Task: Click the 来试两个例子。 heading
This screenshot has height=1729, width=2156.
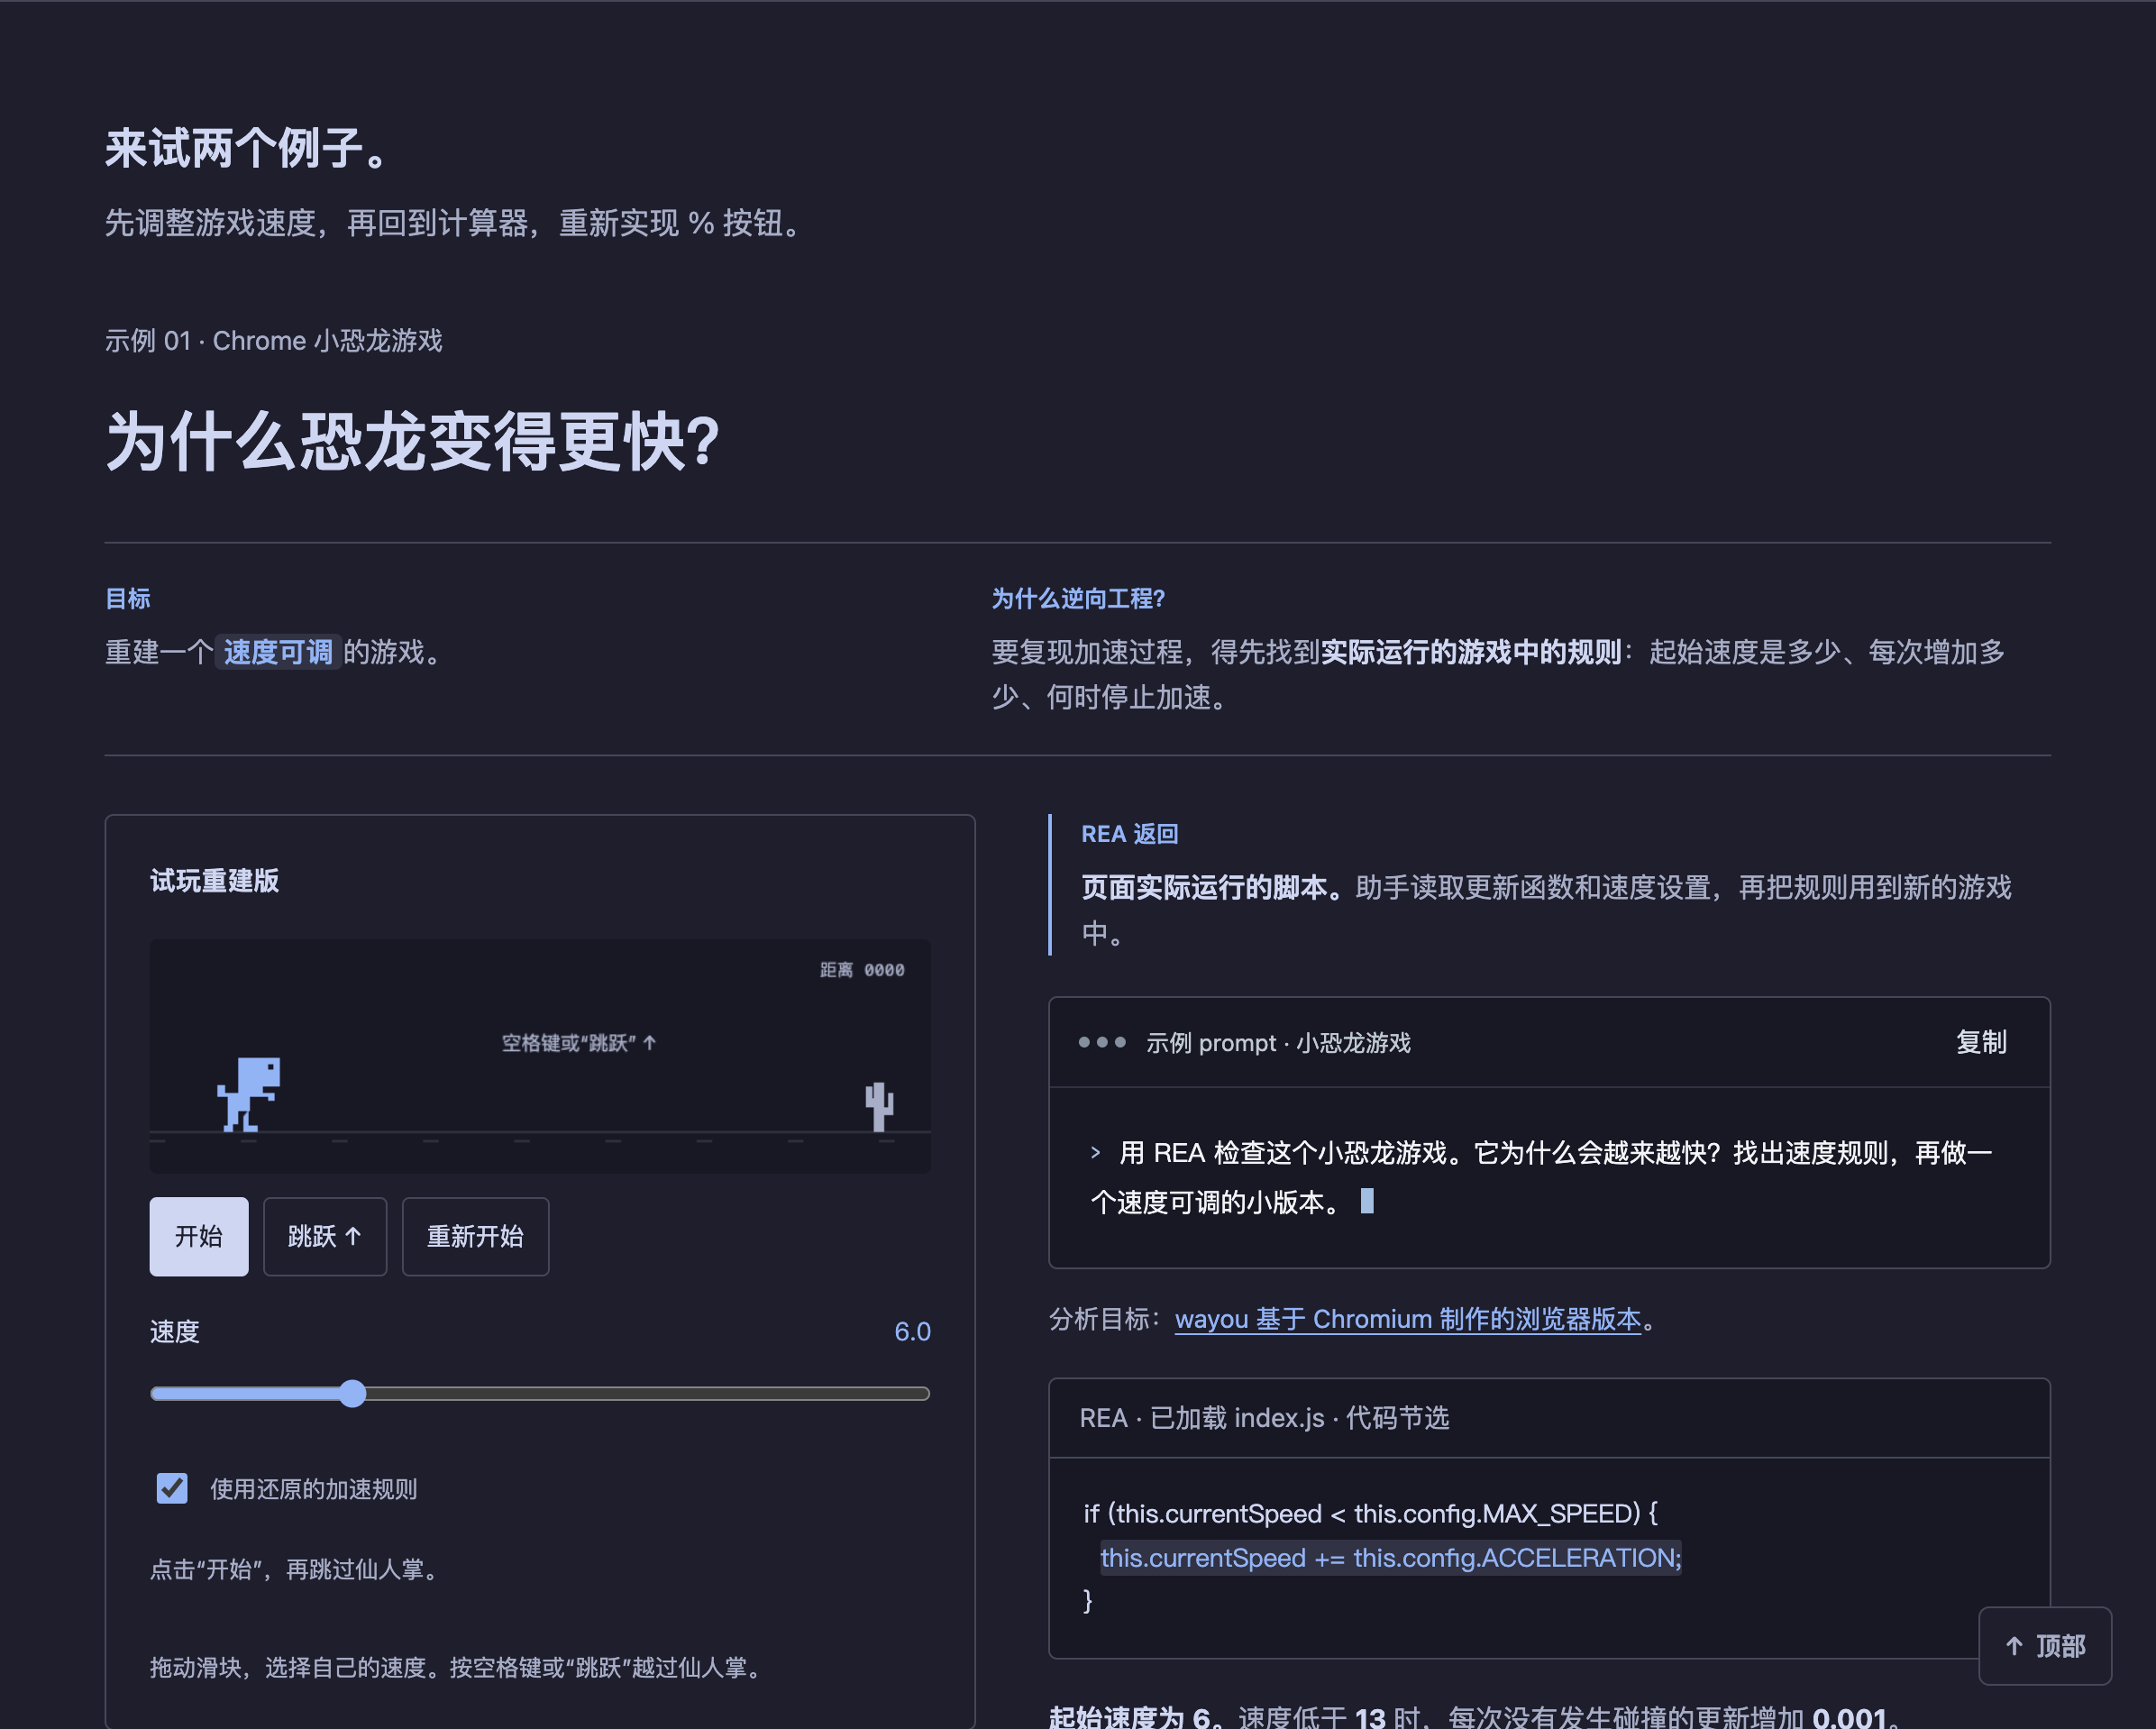Action: click(248, 148)
